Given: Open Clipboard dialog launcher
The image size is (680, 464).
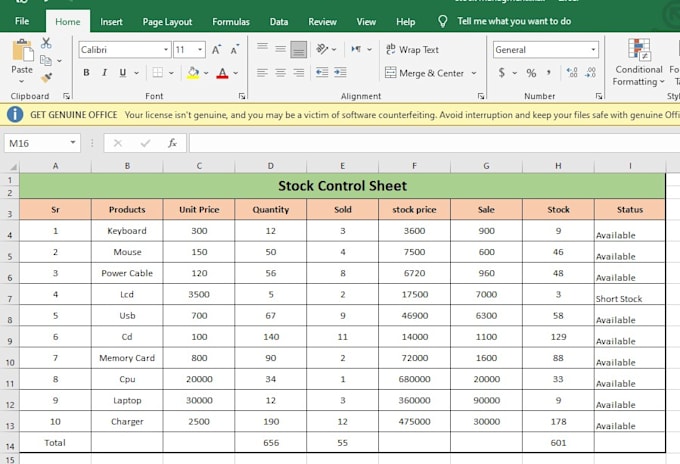Looking at the screenshot, I should coord(66,96).
